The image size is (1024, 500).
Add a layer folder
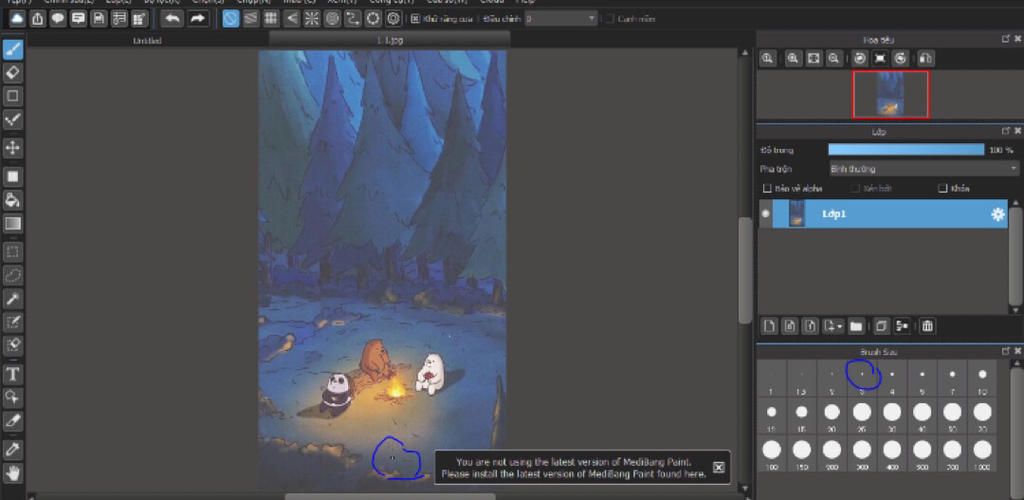[856, 326]
